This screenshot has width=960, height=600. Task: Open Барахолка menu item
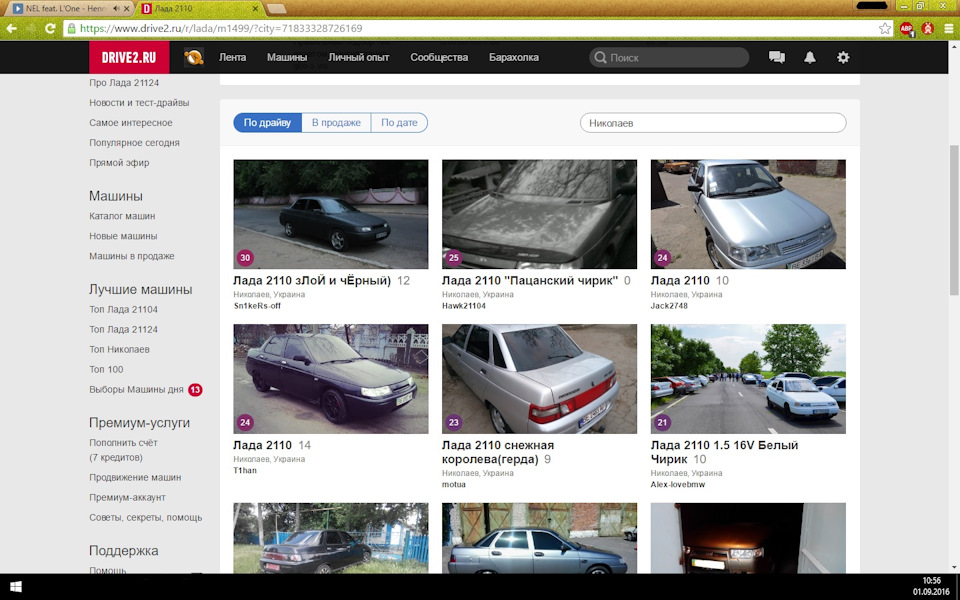(514, 58)
